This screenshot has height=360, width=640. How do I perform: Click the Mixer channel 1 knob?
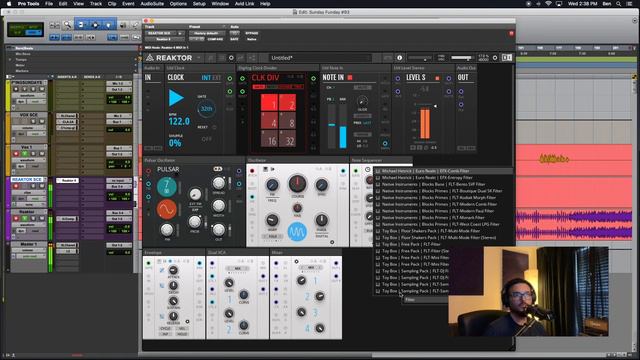click(302, 280)
